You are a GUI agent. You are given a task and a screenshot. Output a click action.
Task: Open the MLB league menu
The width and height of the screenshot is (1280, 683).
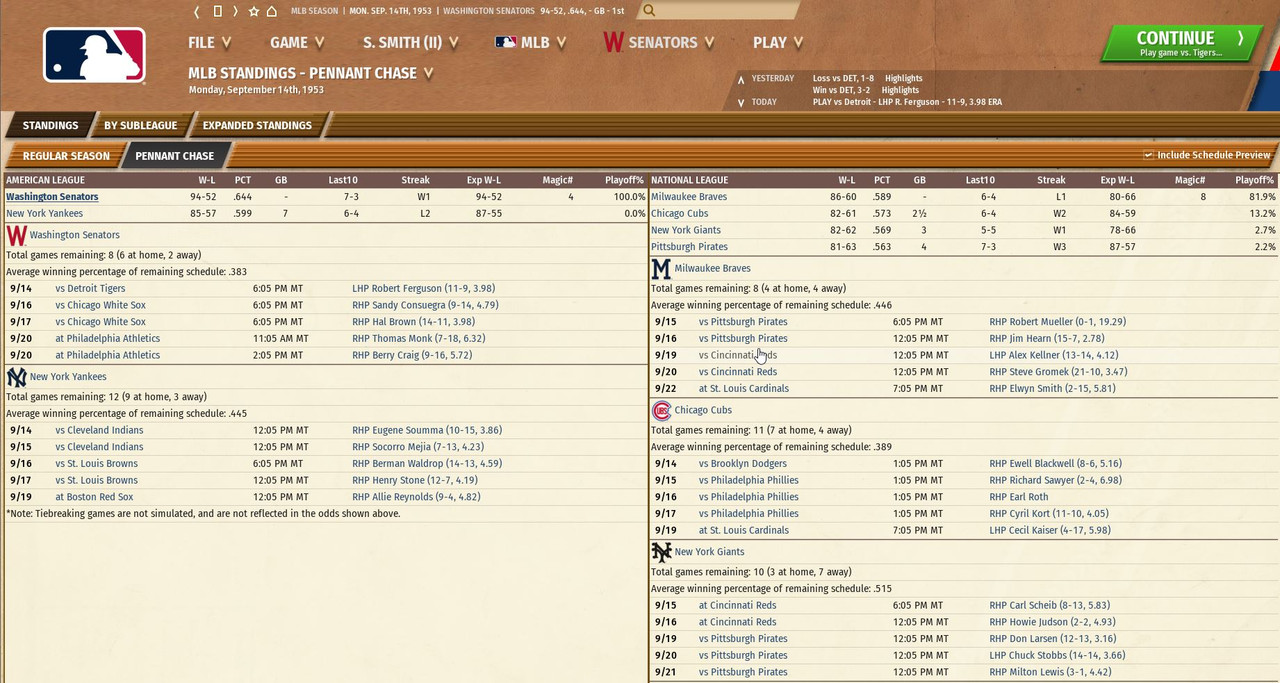531,42
